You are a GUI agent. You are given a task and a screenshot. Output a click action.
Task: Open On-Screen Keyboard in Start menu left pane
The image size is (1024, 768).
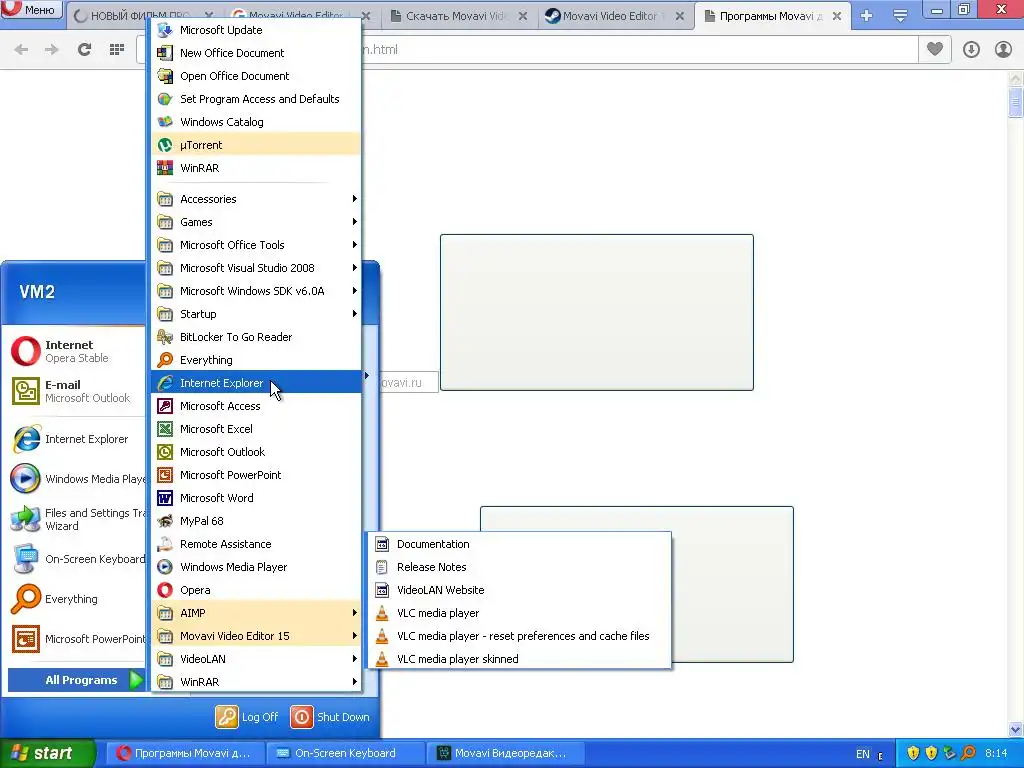tap(76, 559)
